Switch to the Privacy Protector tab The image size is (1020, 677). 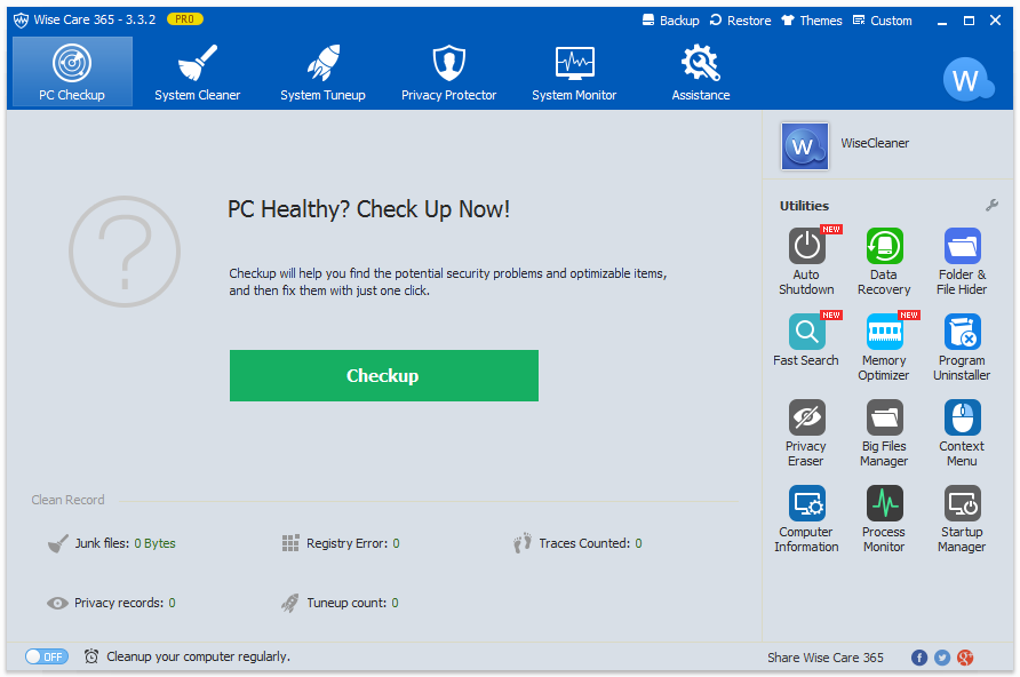point(449,73)
